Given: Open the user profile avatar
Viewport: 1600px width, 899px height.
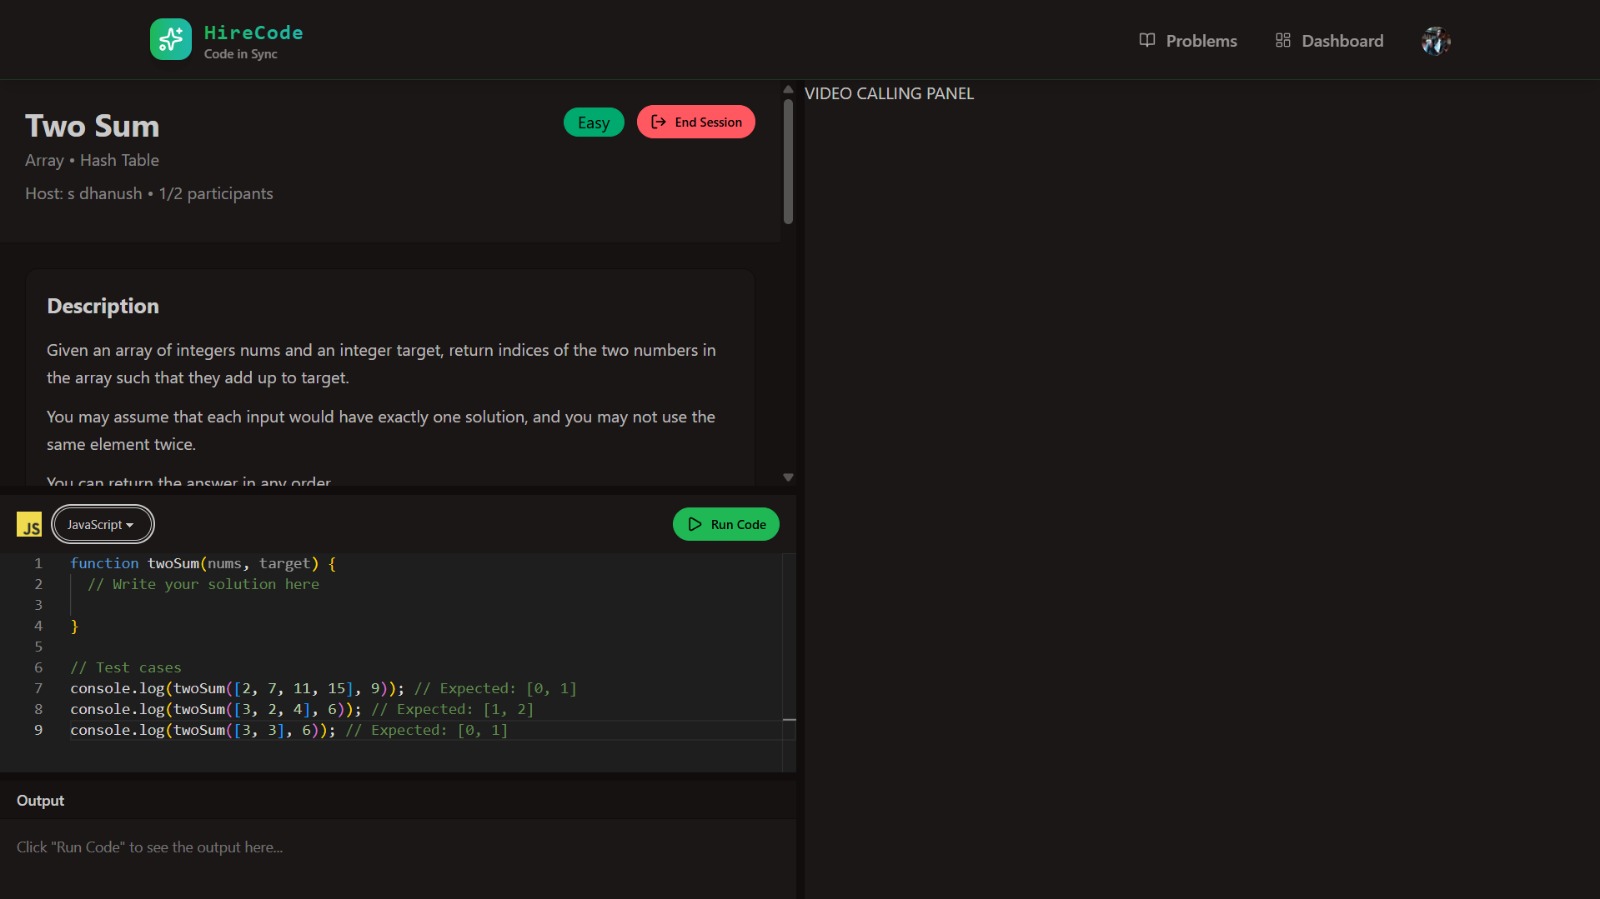Looking at the screenshot, I should [1436, 41].
